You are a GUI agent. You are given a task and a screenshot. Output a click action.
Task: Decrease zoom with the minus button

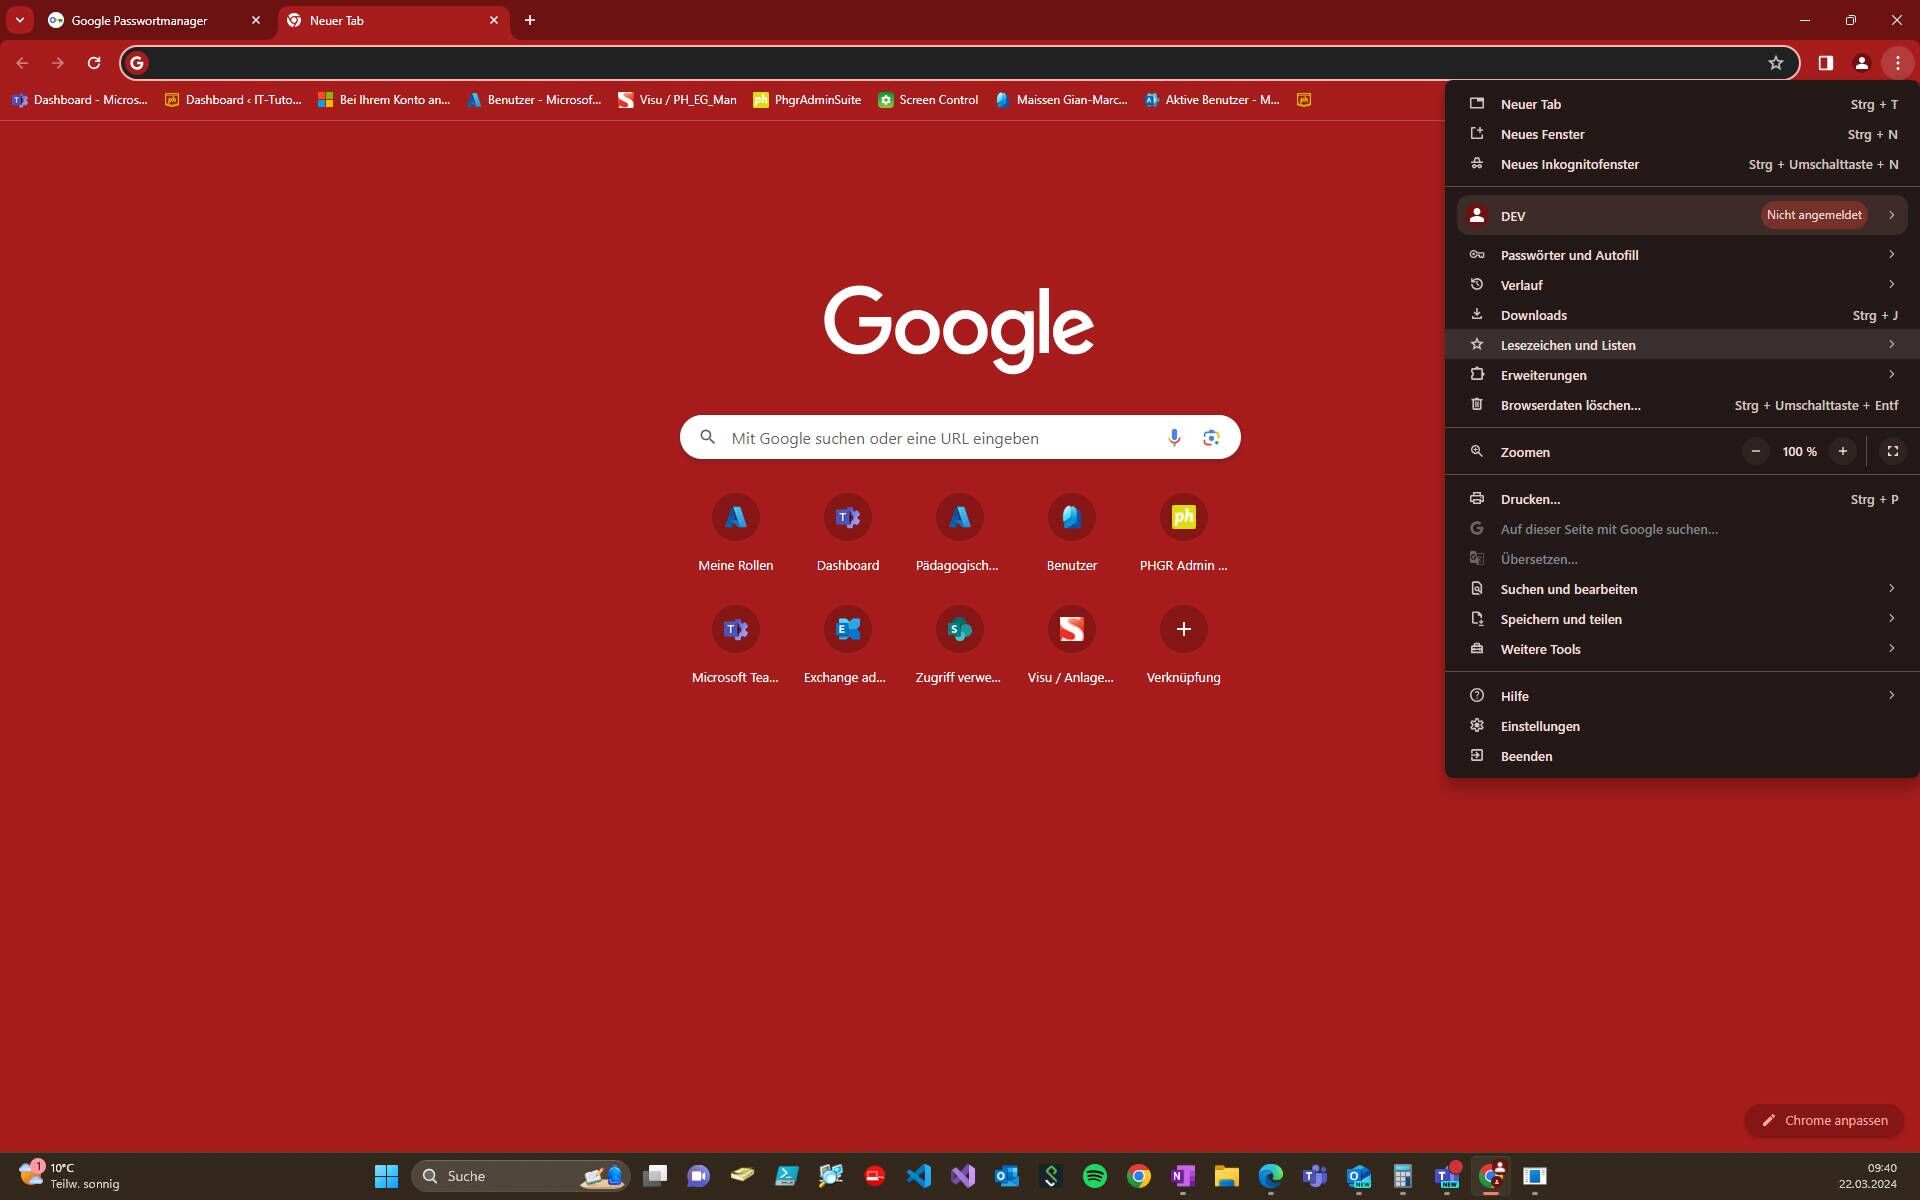click(1755, 452)
